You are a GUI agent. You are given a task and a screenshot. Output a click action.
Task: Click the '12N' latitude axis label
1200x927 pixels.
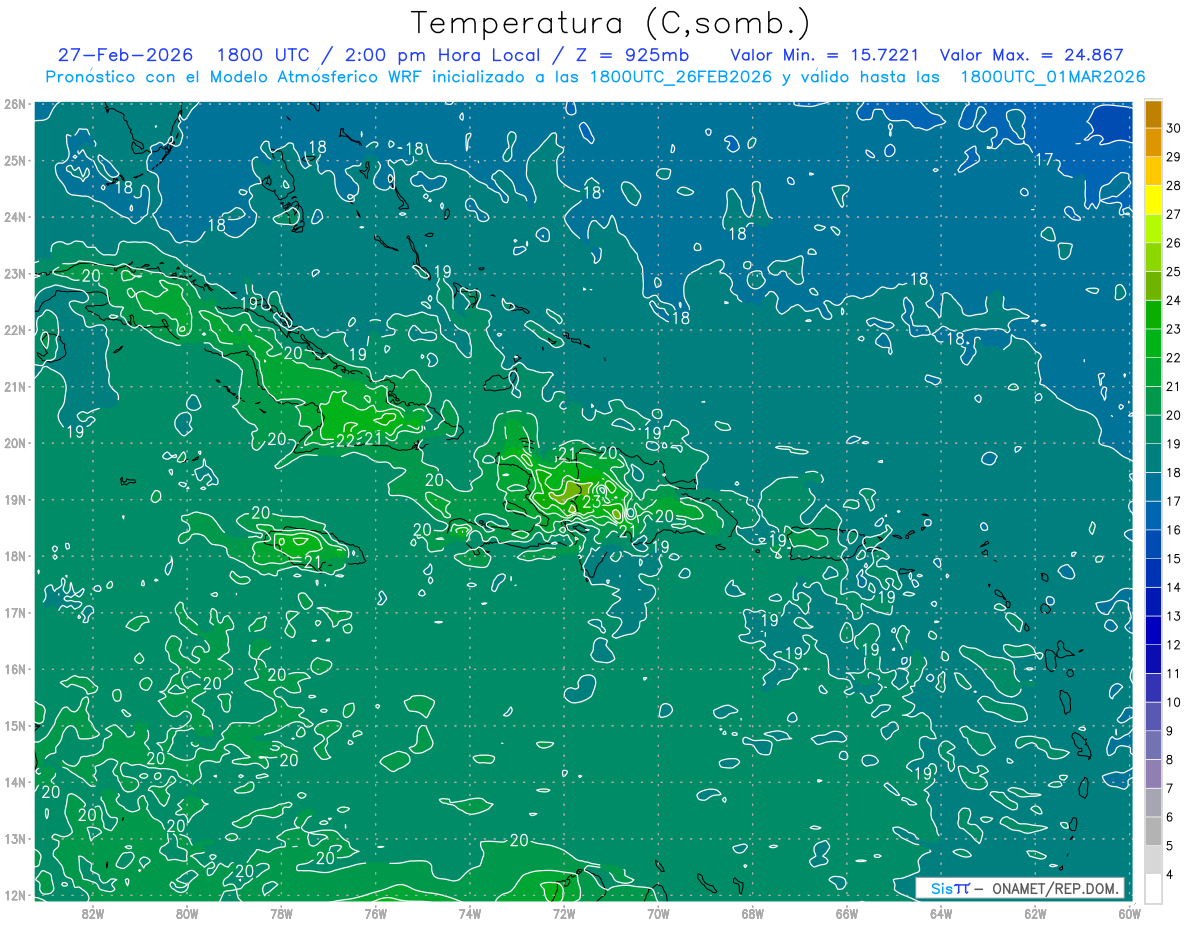(15, 895)
